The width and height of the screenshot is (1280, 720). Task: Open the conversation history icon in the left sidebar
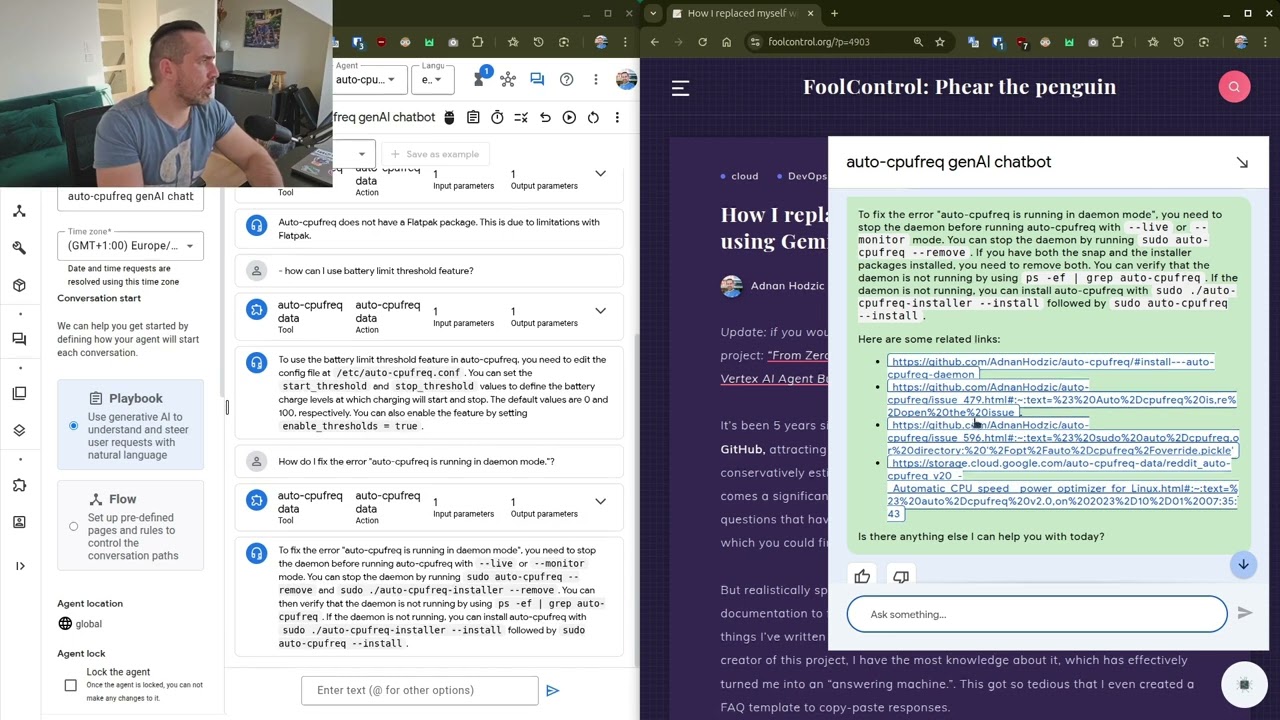pyautogui.click(x=19, y=339)
